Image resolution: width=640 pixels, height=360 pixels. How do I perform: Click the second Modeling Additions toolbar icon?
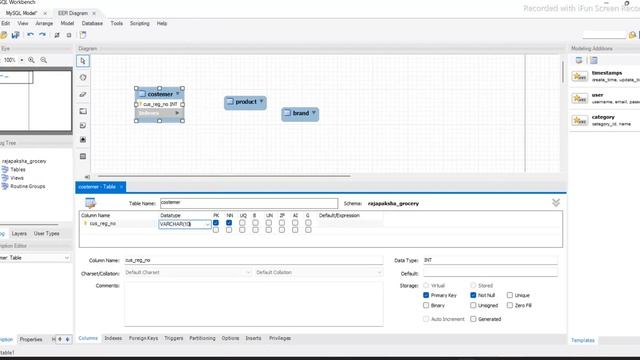593,60
